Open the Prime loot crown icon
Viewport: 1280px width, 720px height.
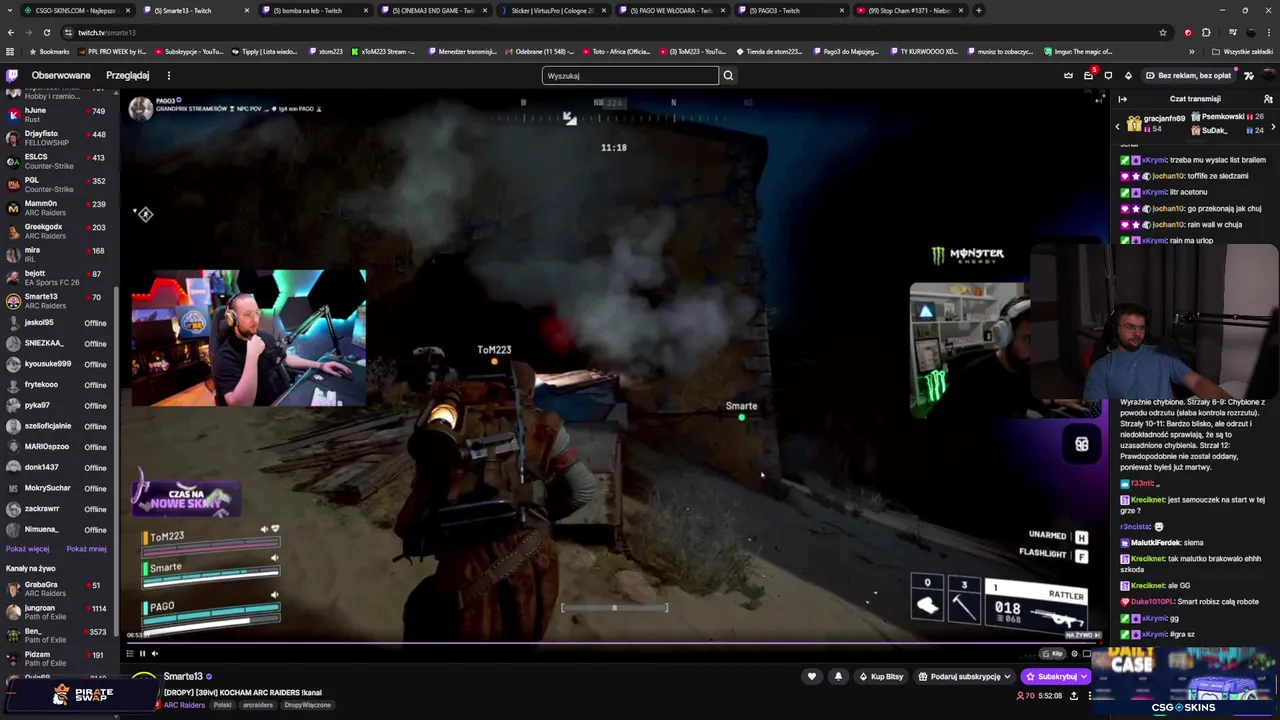pos(1068,75)
